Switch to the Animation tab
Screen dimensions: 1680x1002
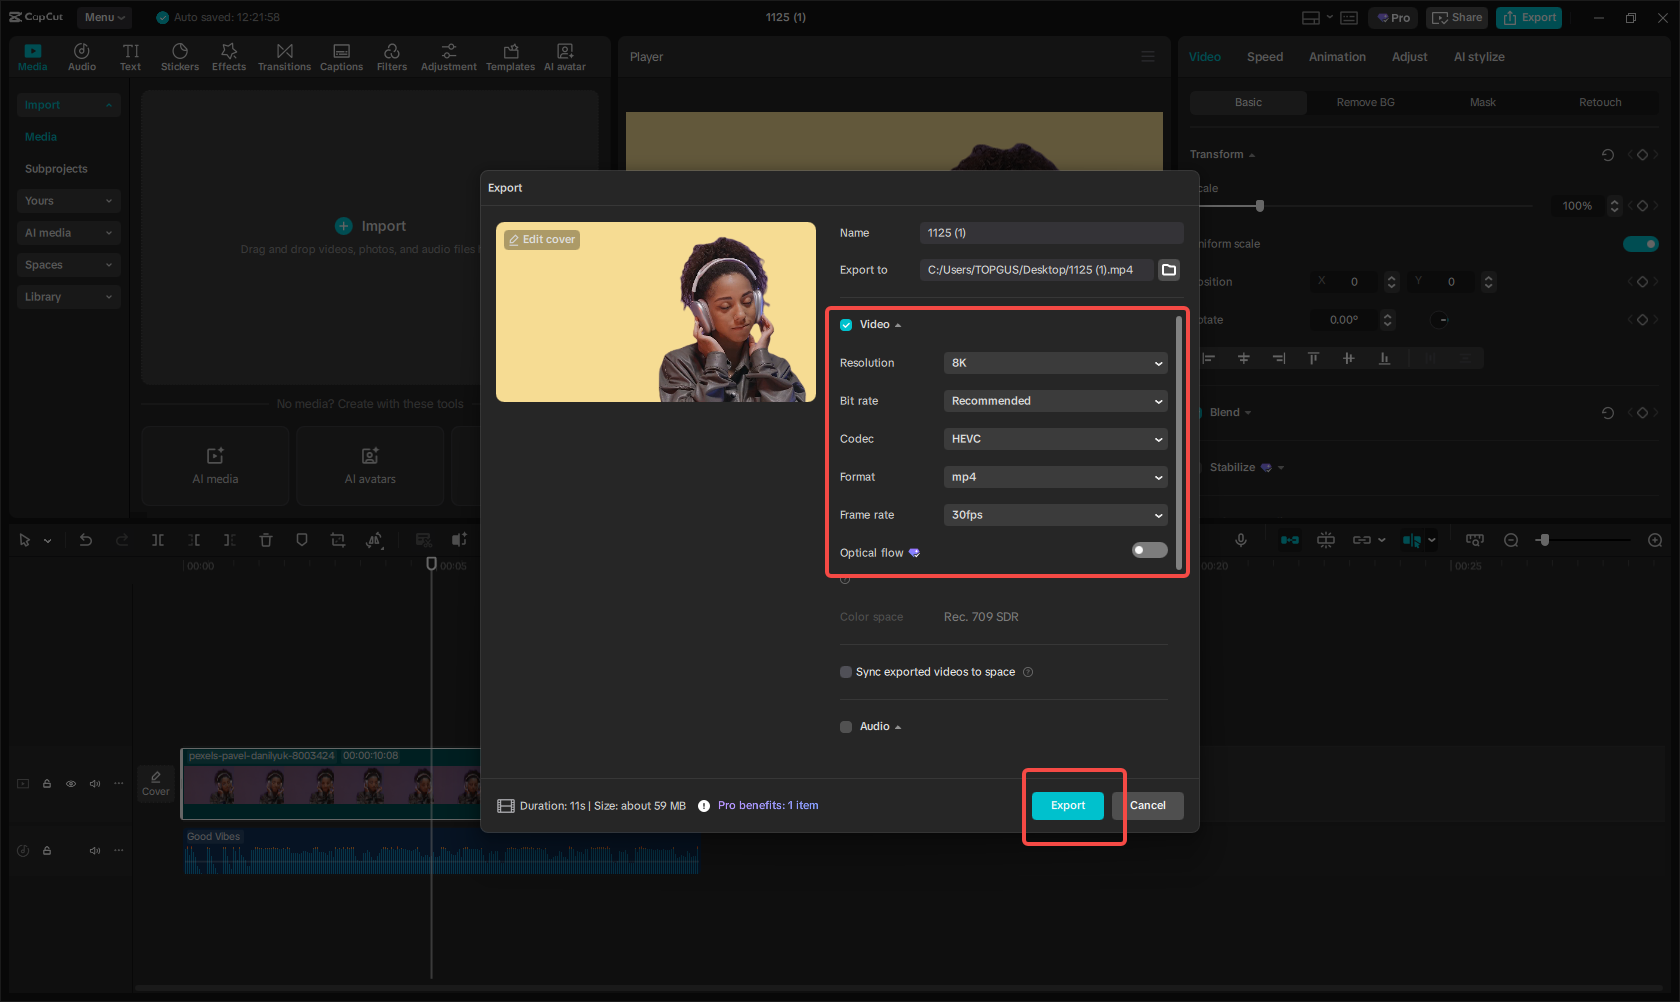(x=1337, y=57)
